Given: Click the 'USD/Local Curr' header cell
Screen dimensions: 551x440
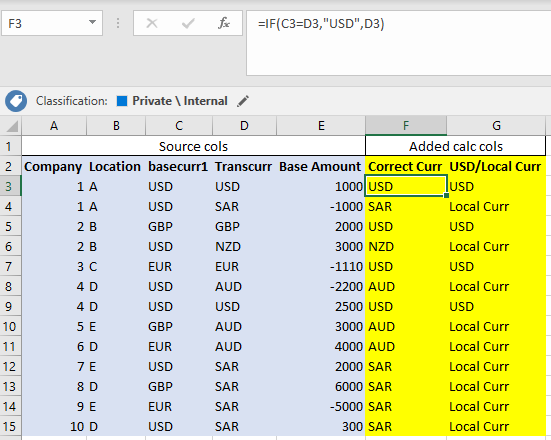Looking at the screenshot, I should [x=496, y=166].
